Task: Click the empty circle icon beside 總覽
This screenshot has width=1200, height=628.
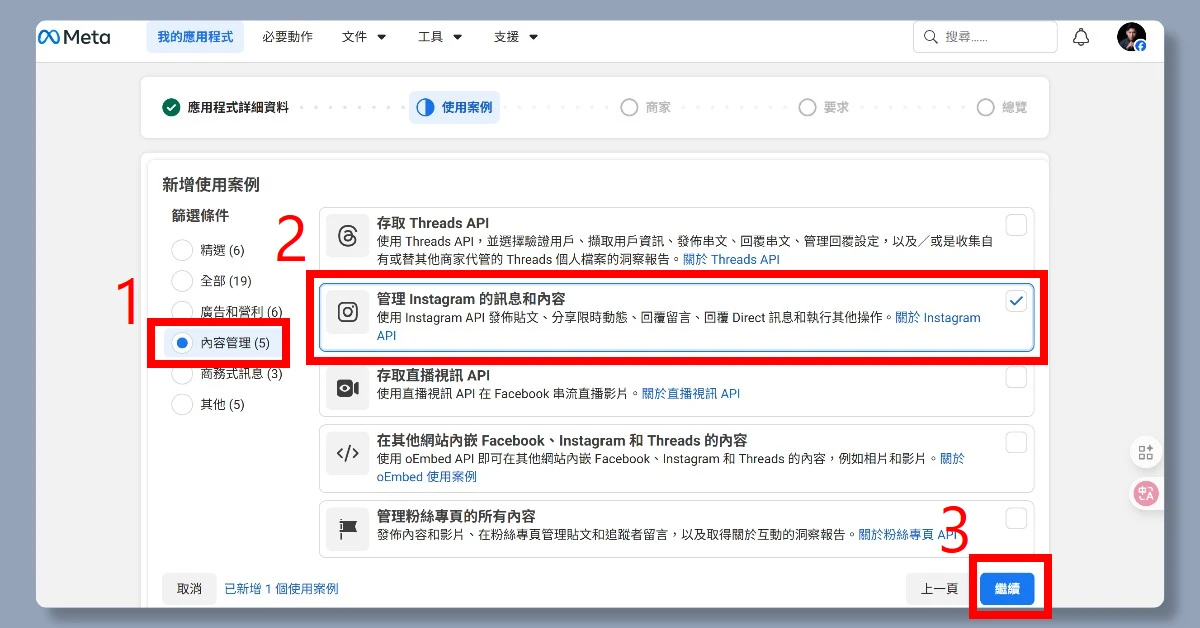Action: point(985,107)
